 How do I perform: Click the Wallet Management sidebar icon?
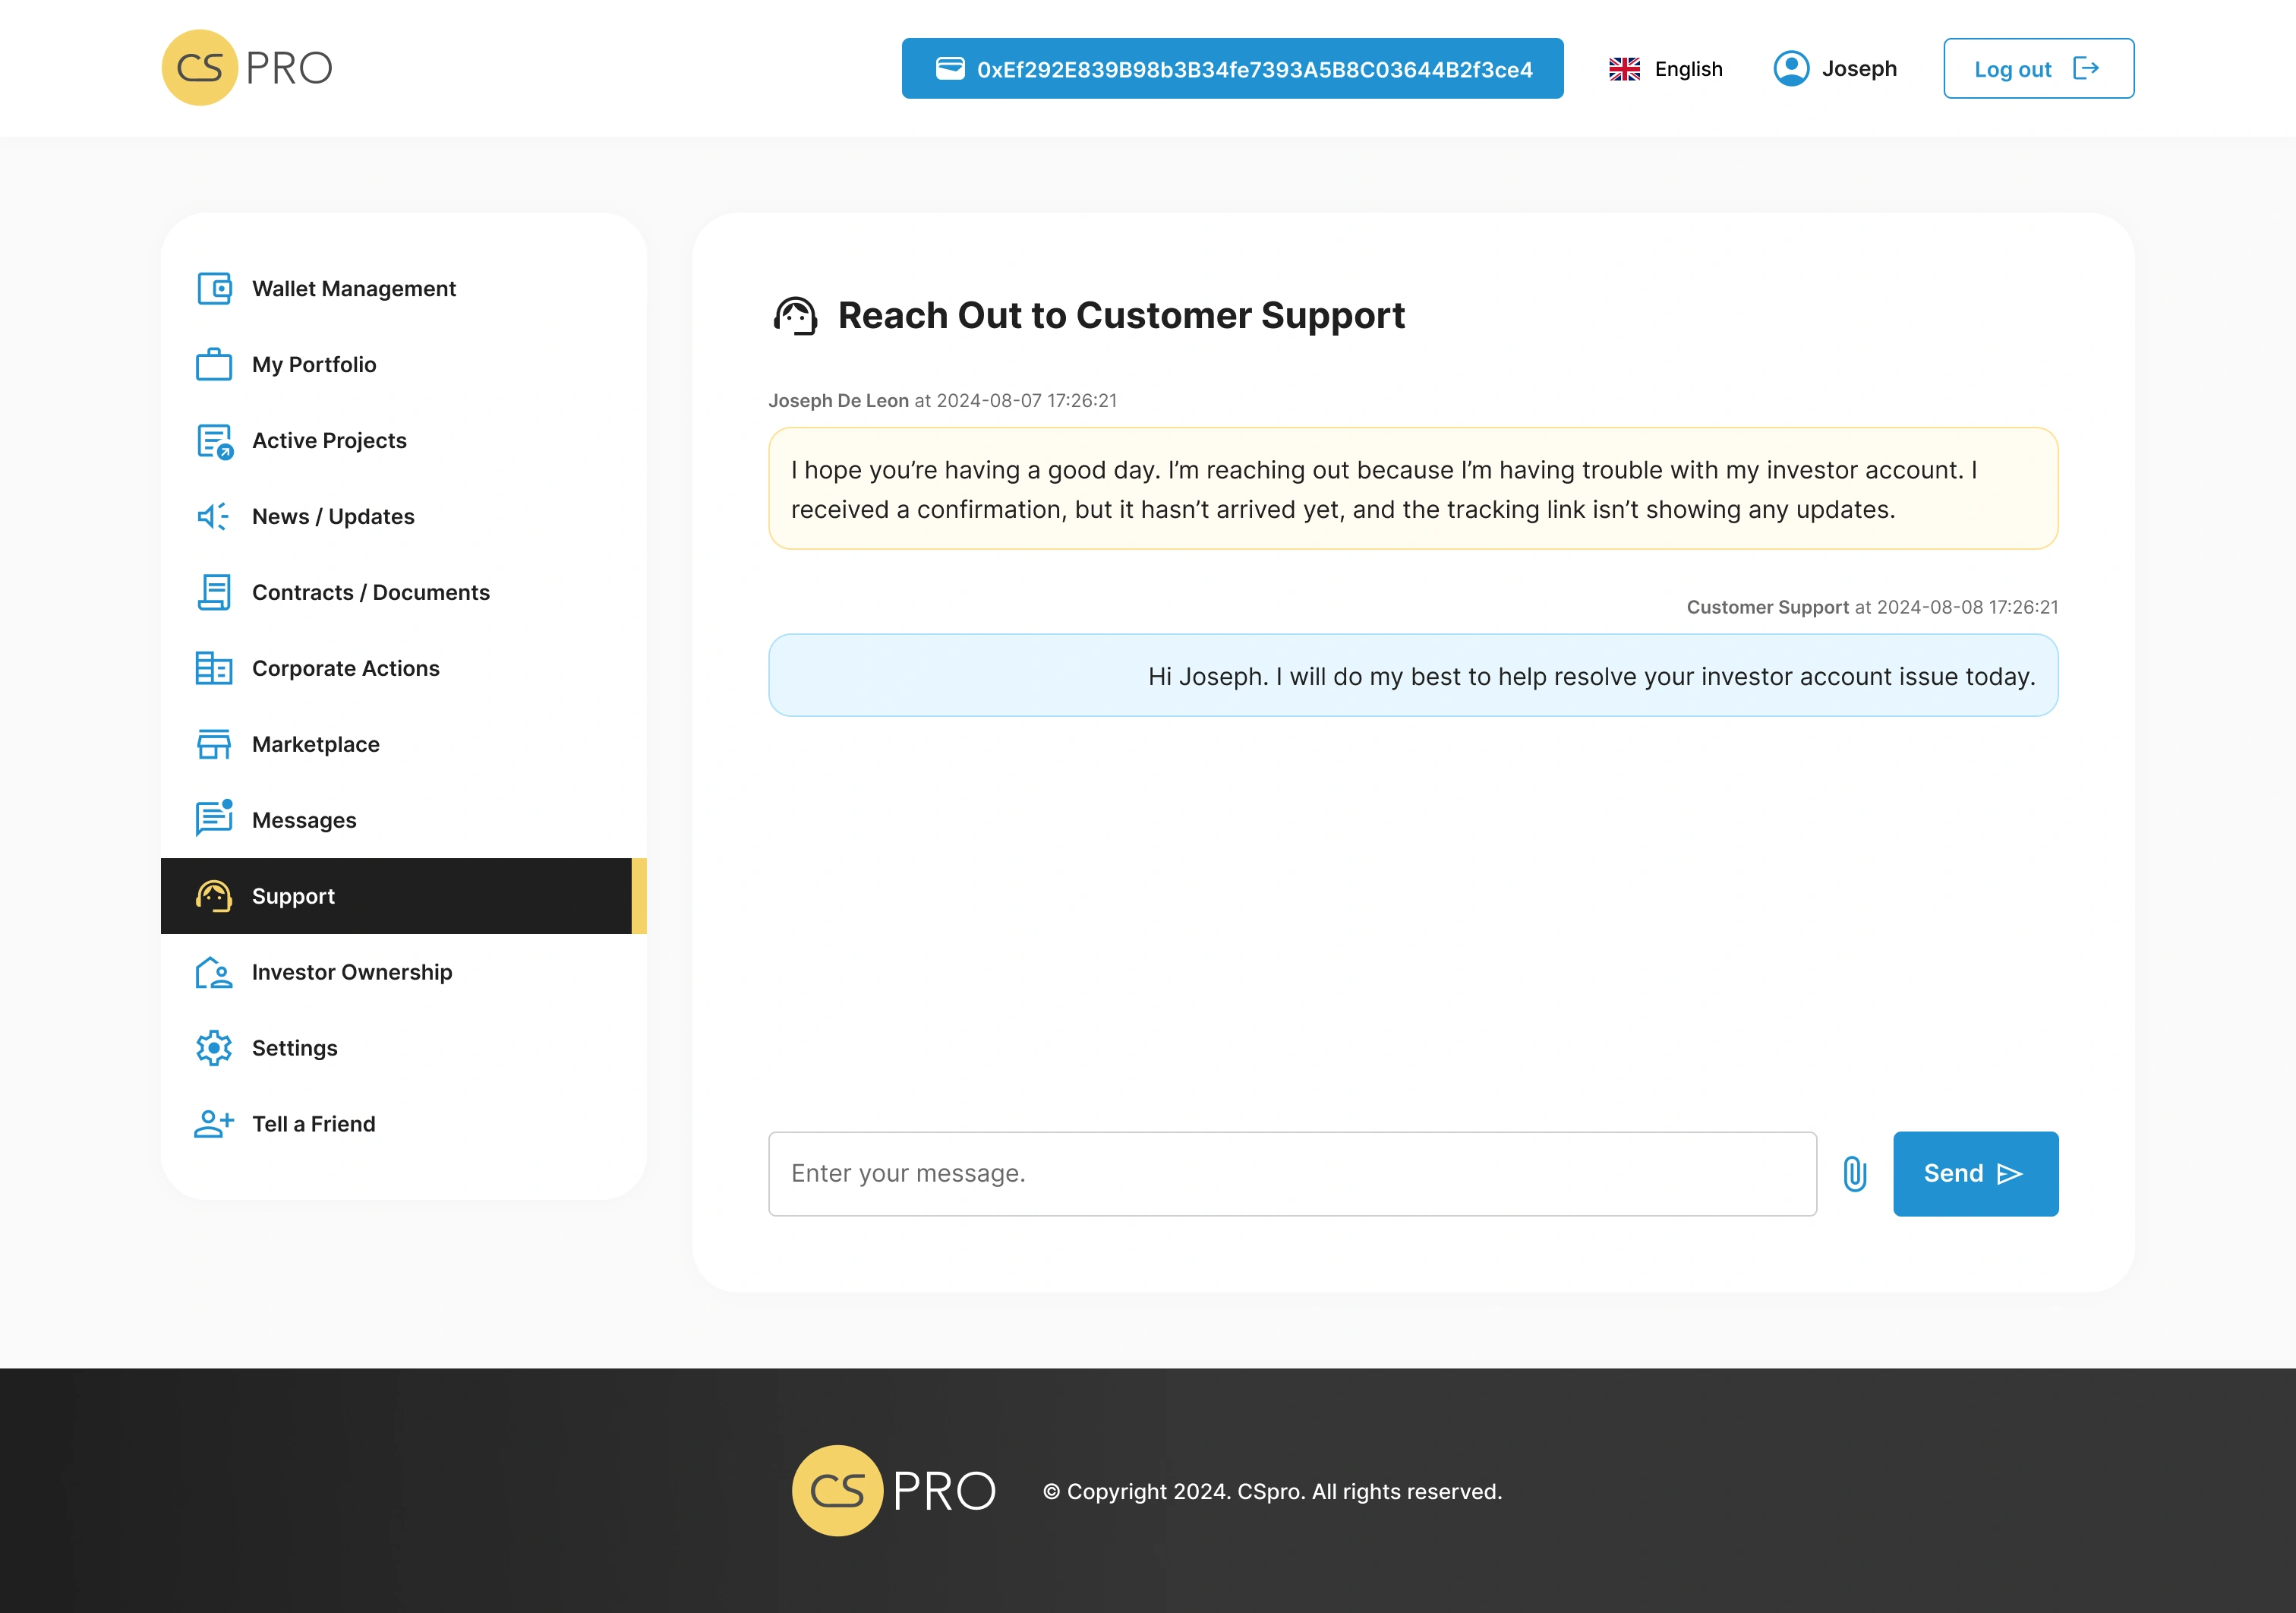click(214, 289)
